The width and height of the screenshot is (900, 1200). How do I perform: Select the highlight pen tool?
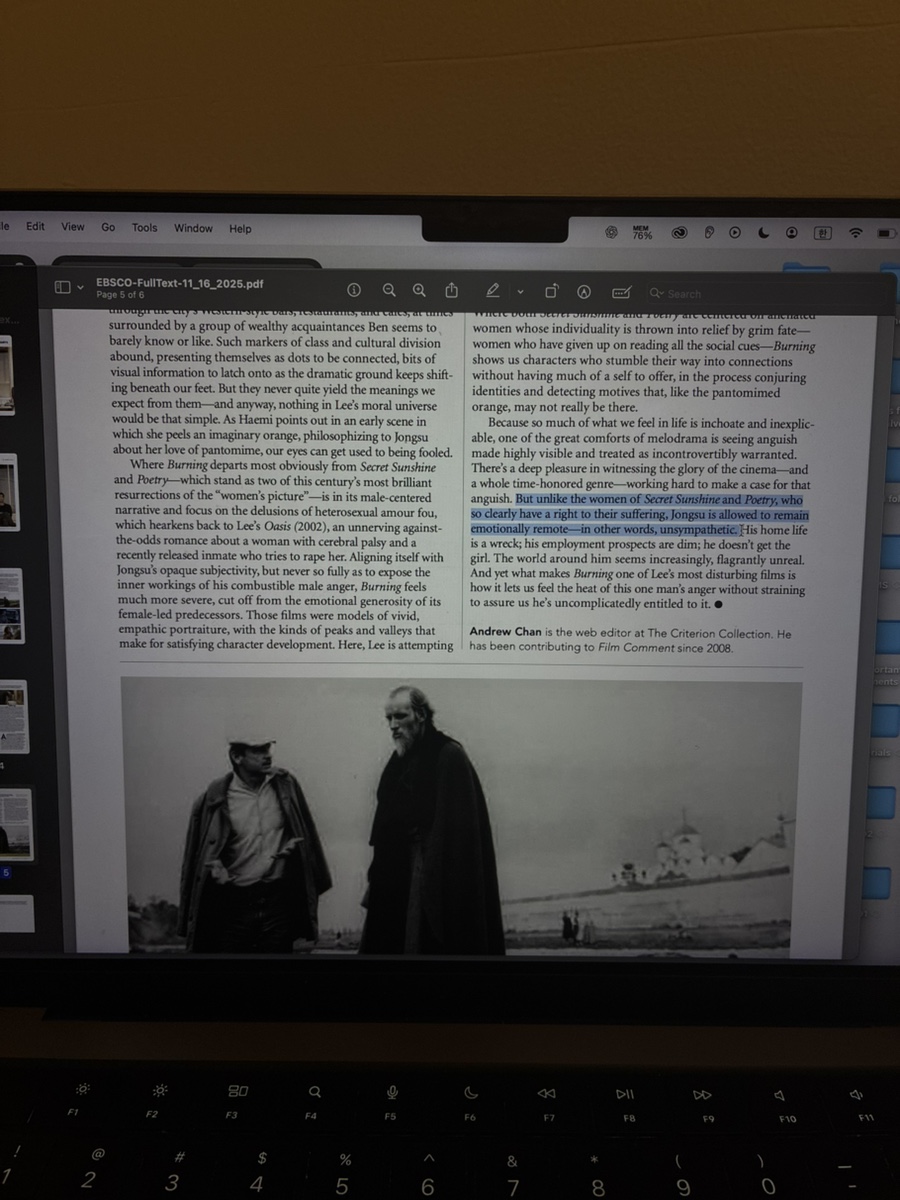(492, 291)
